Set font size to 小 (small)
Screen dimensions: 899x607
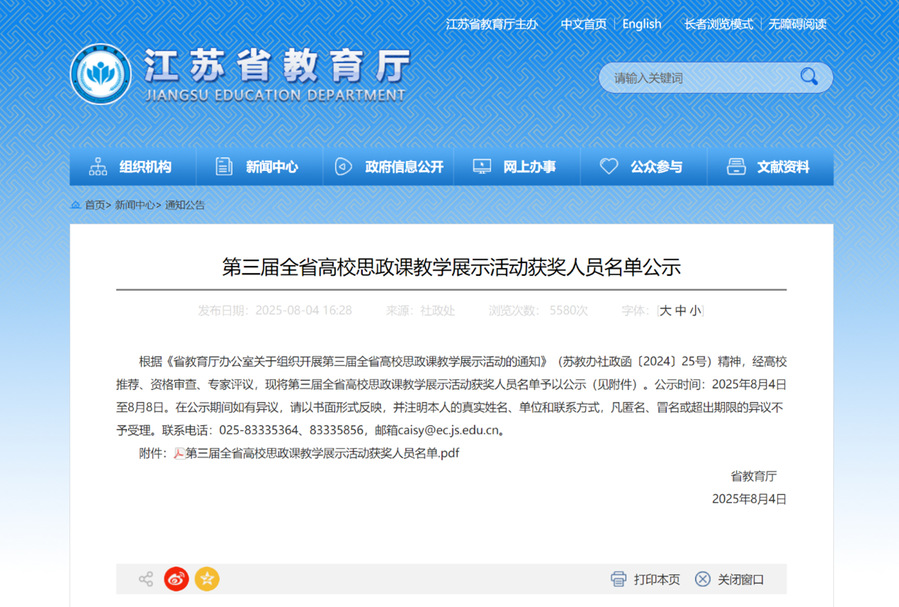695,311
